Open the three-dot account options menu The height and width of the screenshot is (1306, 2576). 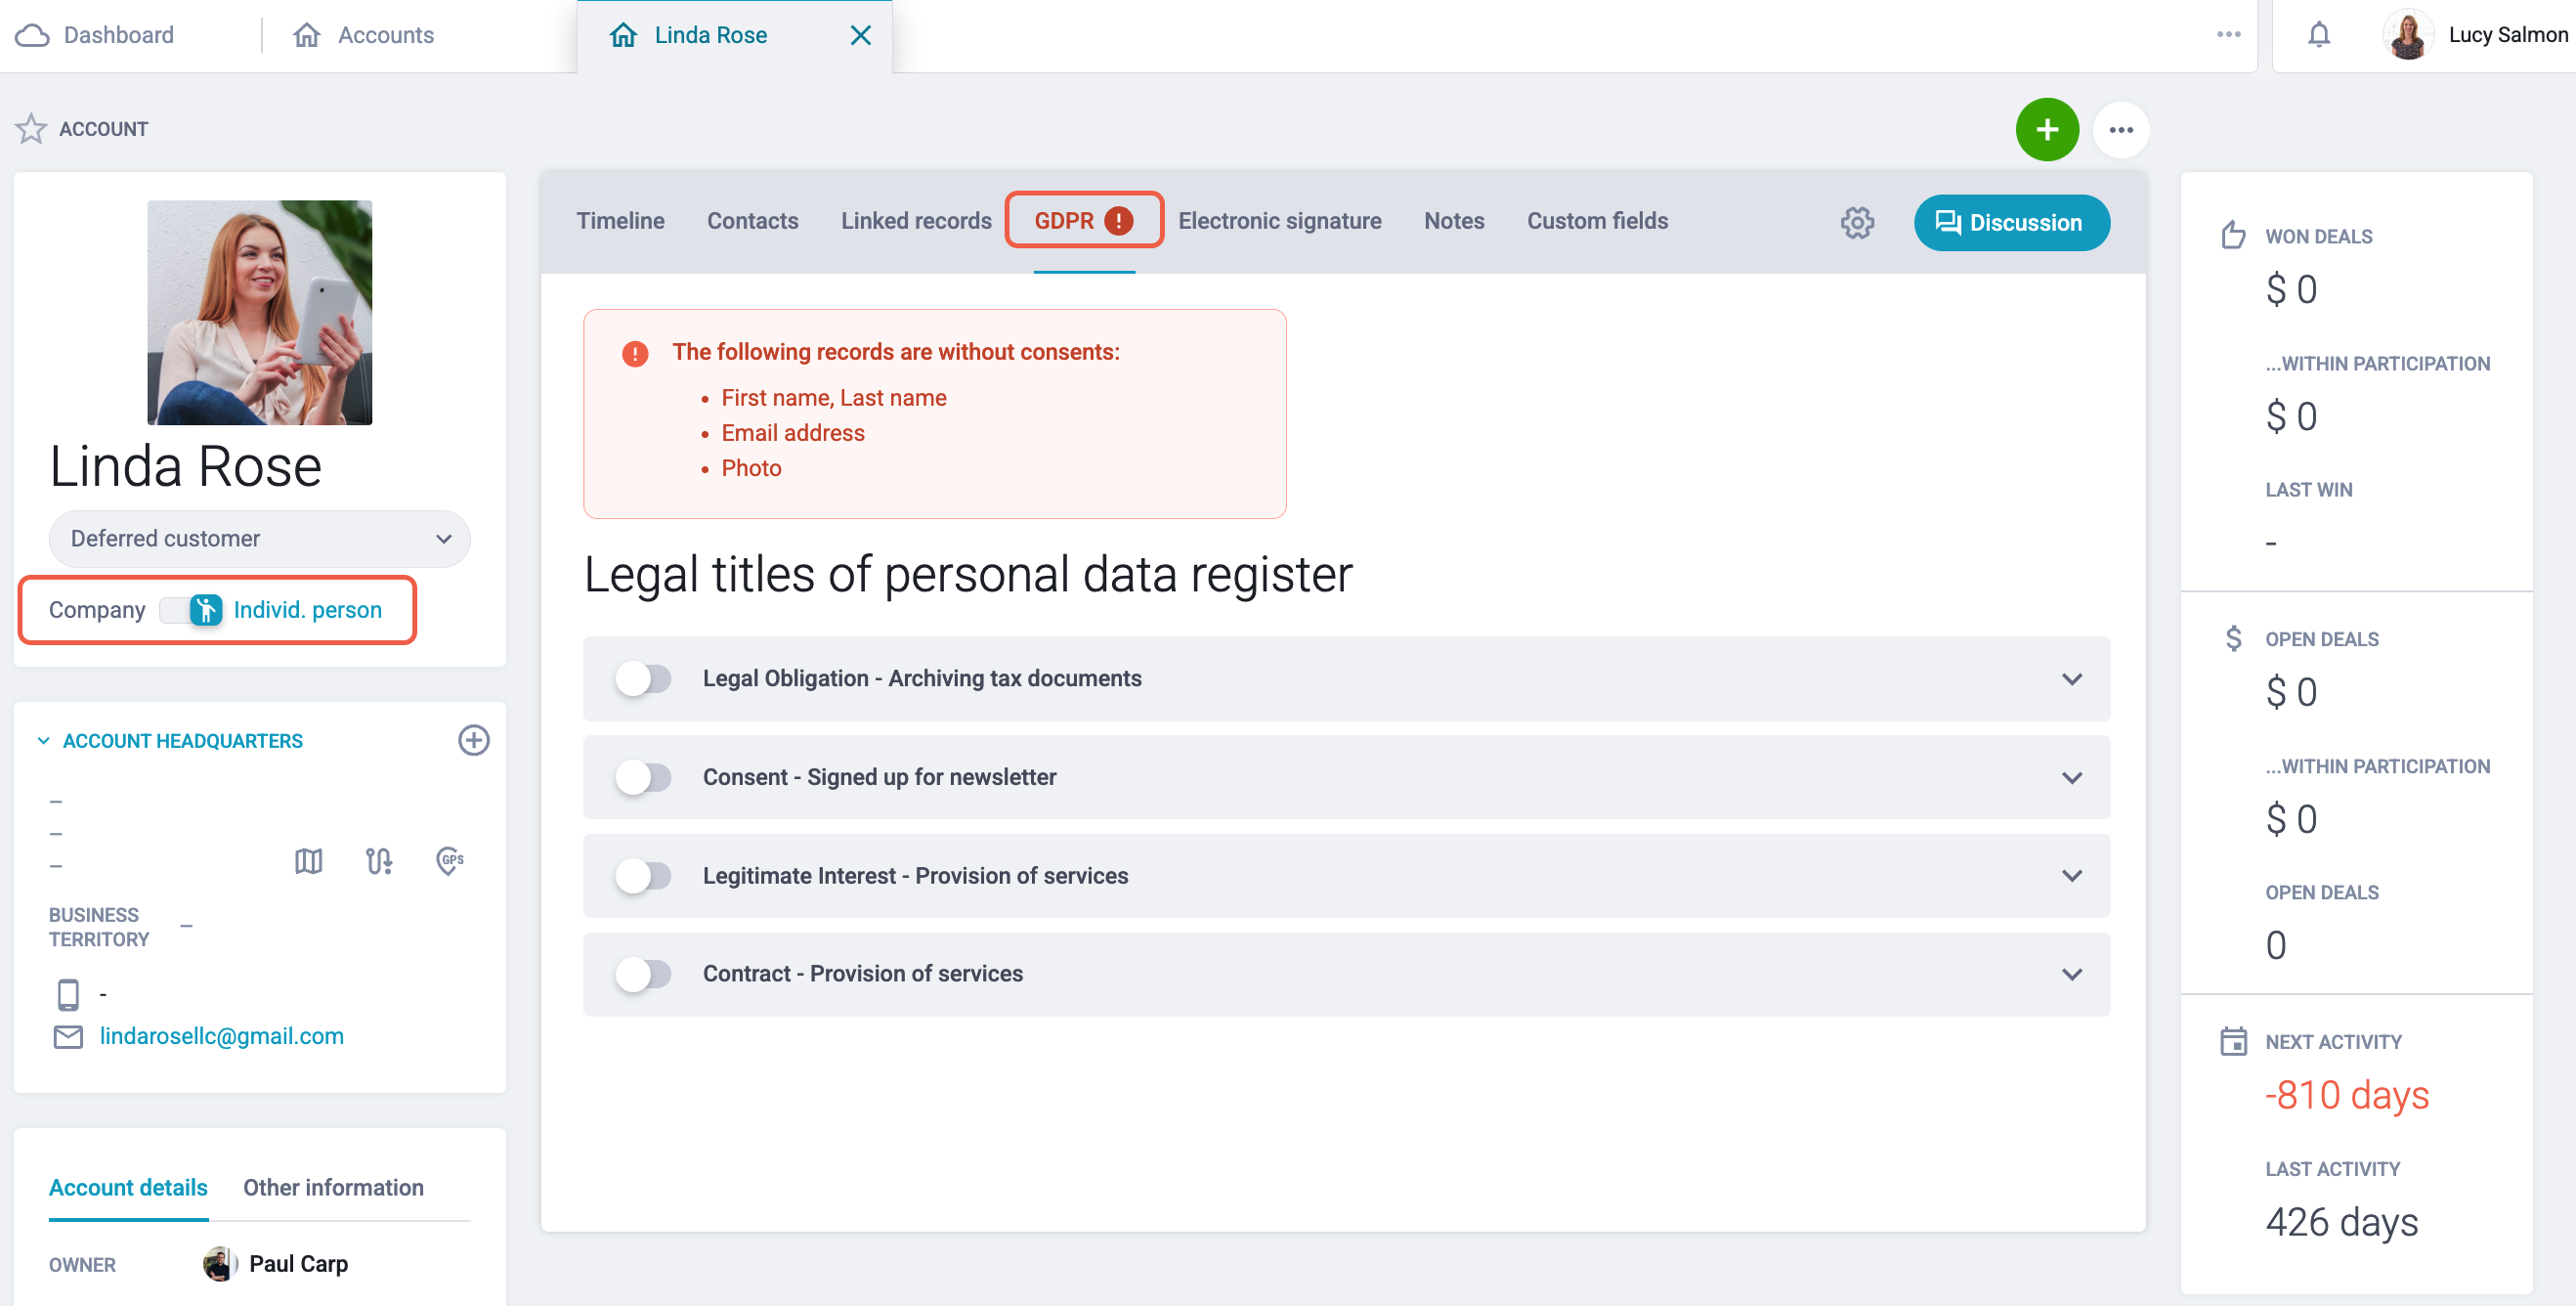pyautogui.click(x=2121, y=130)
